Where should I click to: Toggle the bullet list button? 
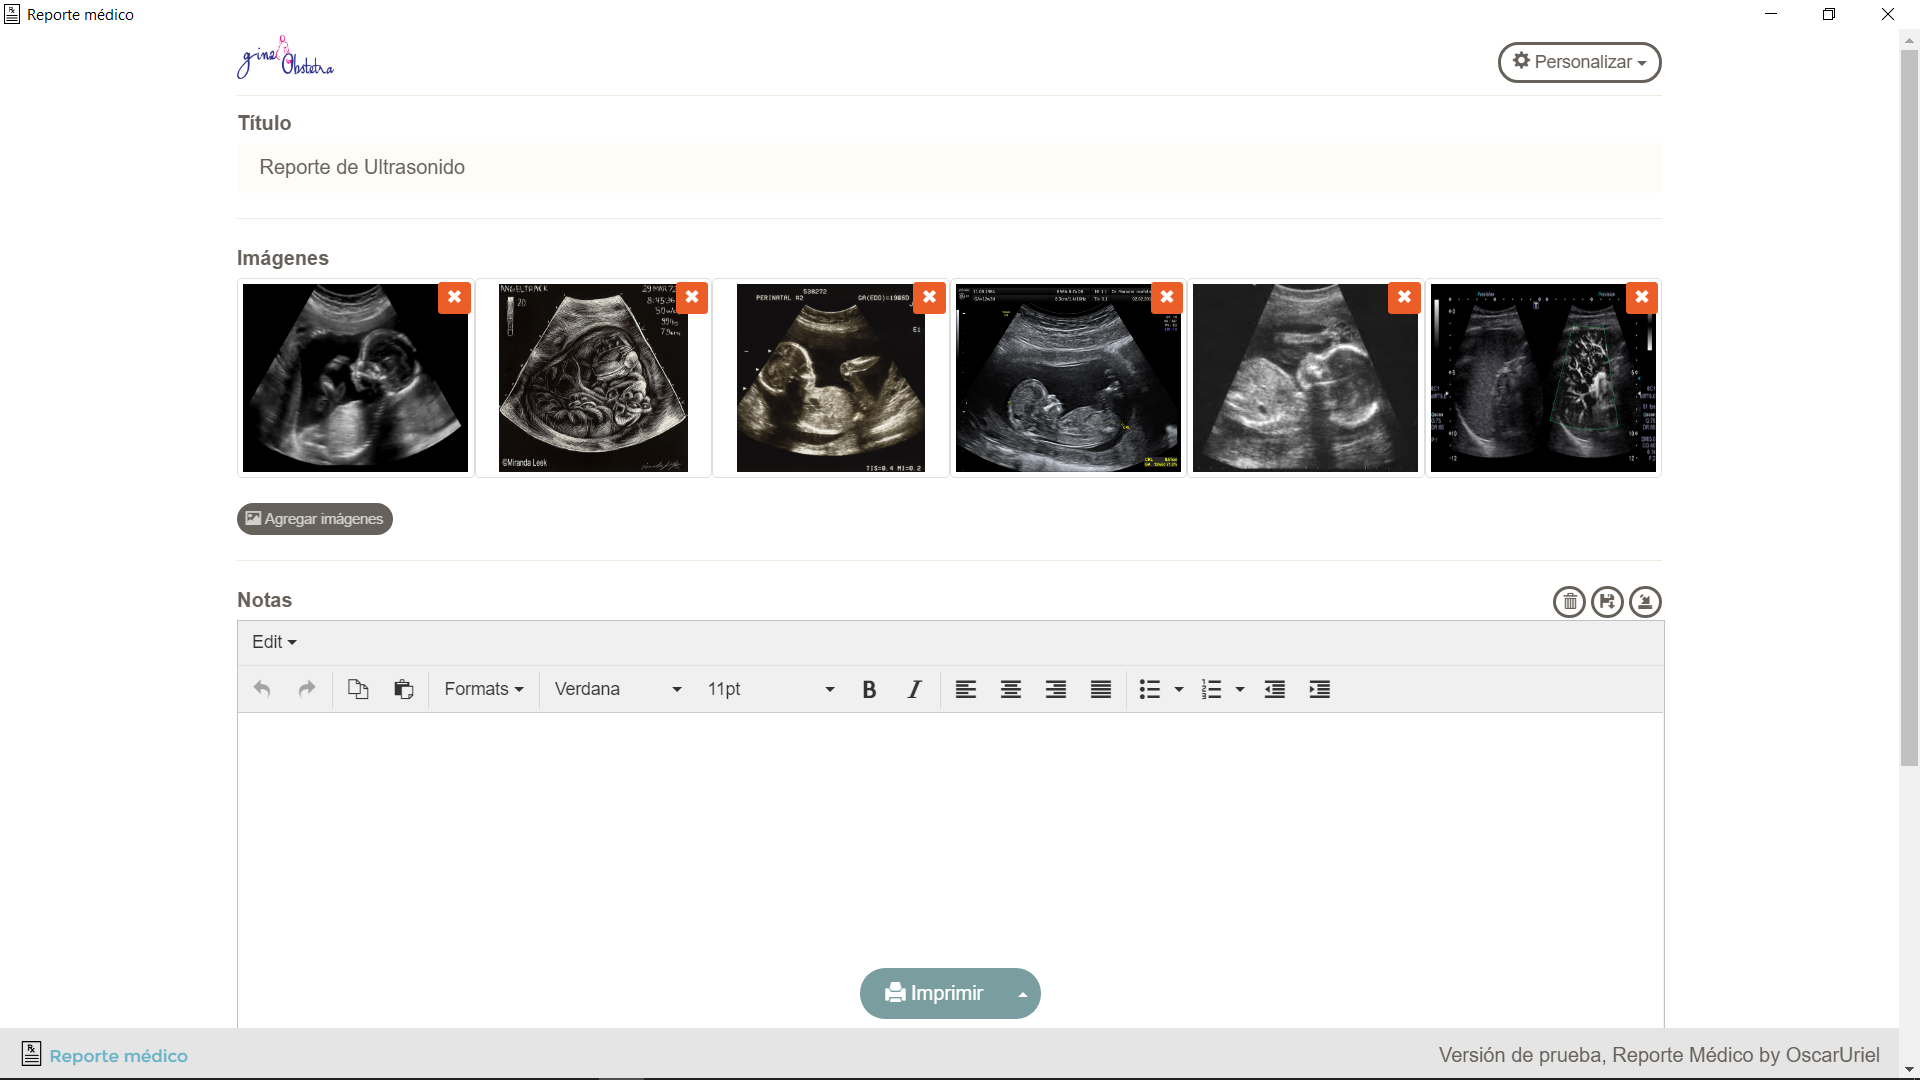point(1150,689)
